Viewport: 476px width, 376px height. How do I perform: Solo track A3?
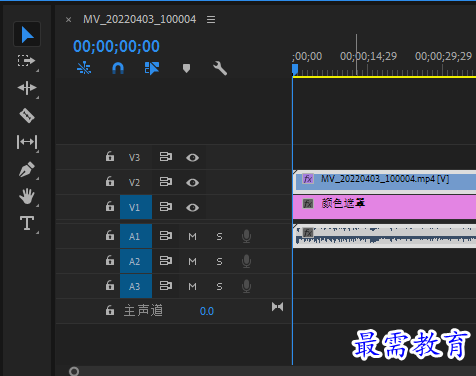pos(219,286)
